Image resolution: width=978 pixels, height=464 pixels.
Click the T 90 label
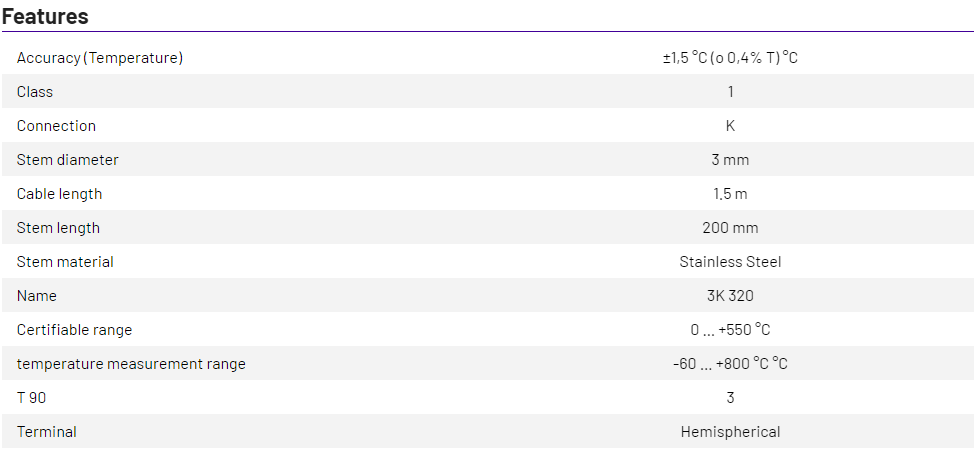(31, 398)
